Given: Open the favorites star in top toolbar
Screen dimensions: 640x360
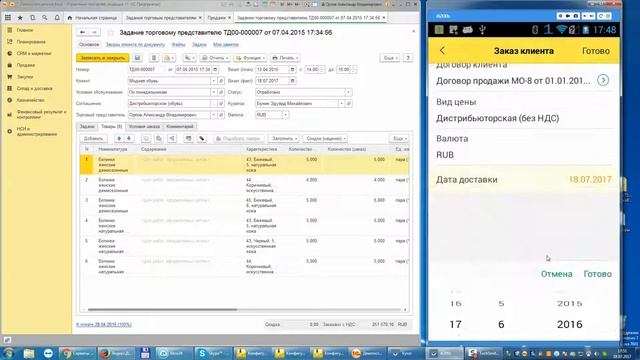Looking at the screenshot, I should pyautogui.click(x=20, y=18).
